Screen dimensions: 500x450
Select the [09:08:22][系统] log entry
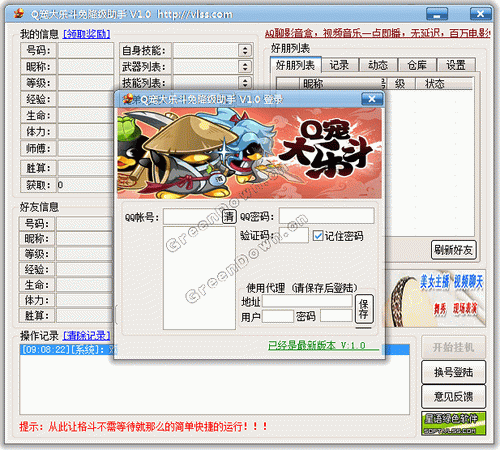coord(215,350)
